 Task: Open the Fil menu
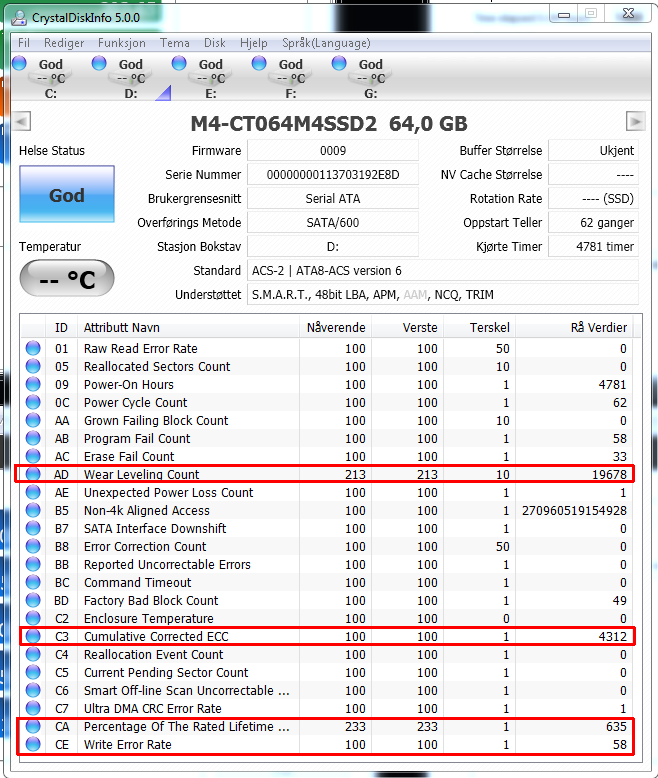click(24, 43)
